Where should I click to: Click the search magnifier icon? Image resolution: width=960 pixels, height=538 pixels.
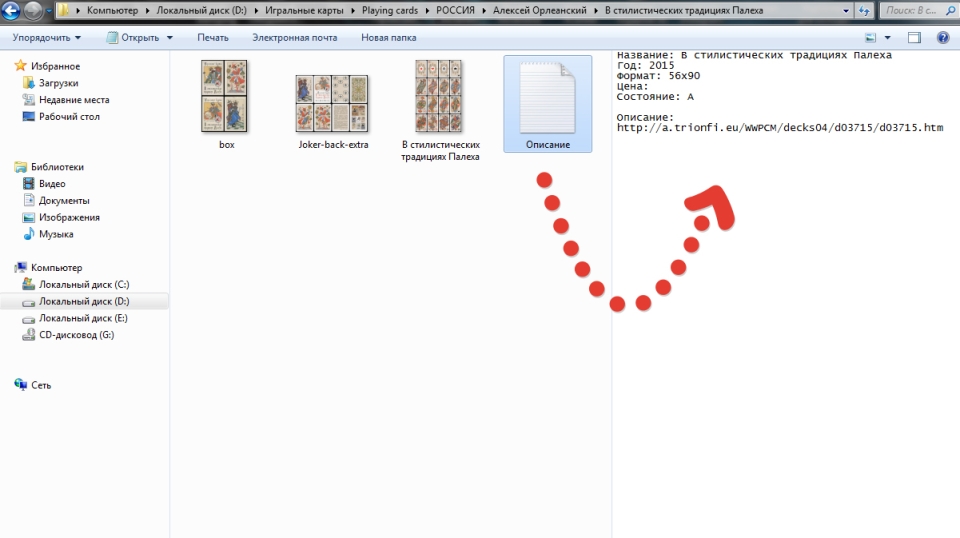(x=951, y=10)
